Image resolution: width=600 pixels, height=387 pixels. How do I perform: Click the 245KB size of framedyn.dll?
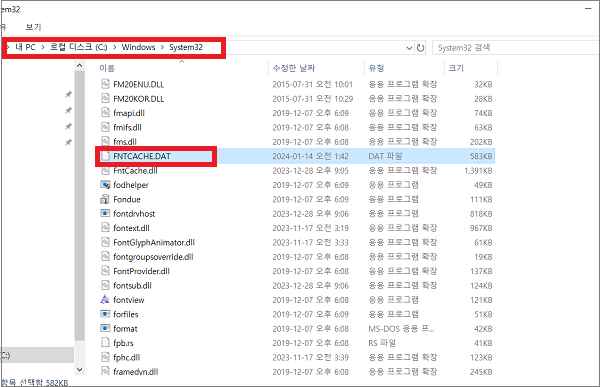pyautogui.click(x=481, y=372)
